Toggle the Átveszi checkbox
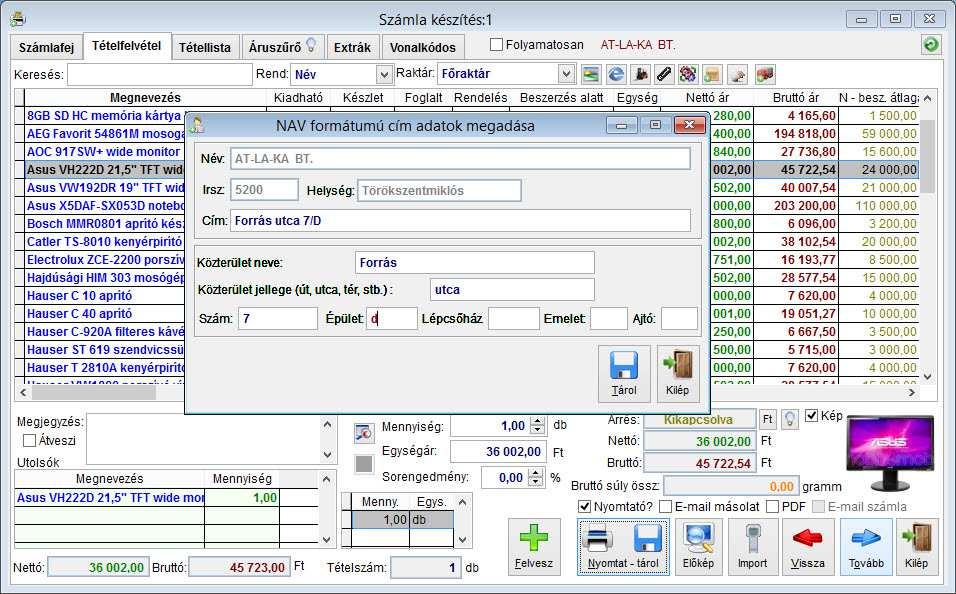Viewport: 956px width, 594px height. point(29,440)
